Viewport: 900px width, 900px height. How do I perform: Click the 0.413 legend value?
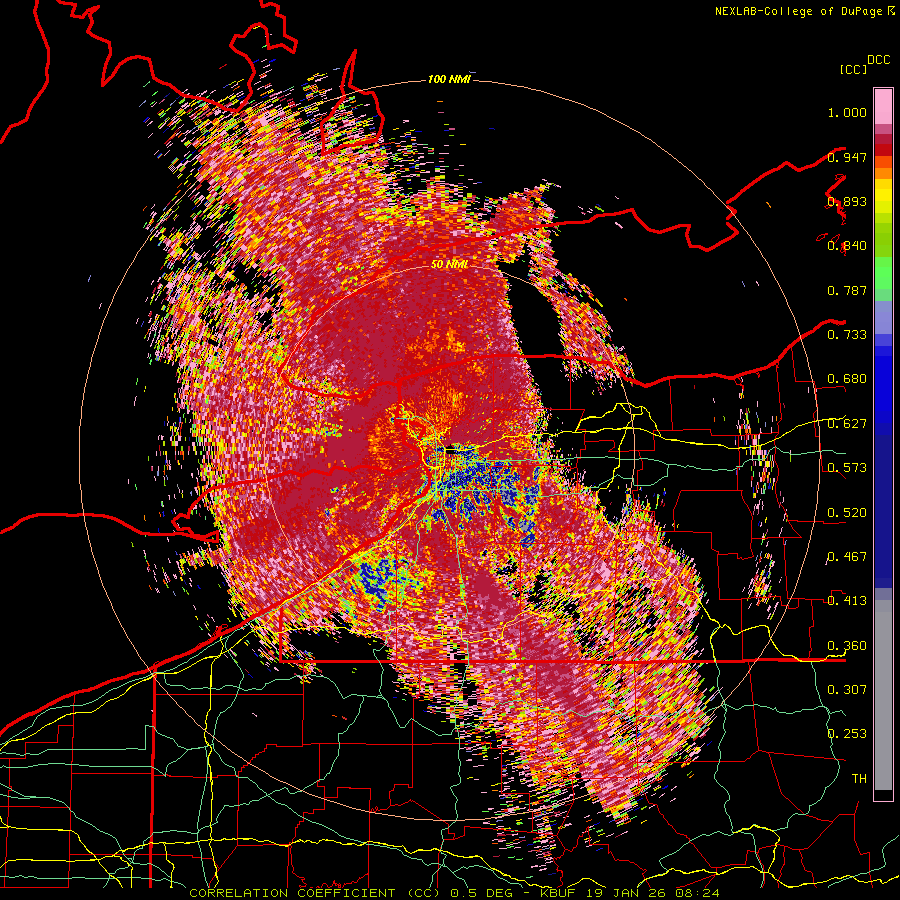point(847,601)
